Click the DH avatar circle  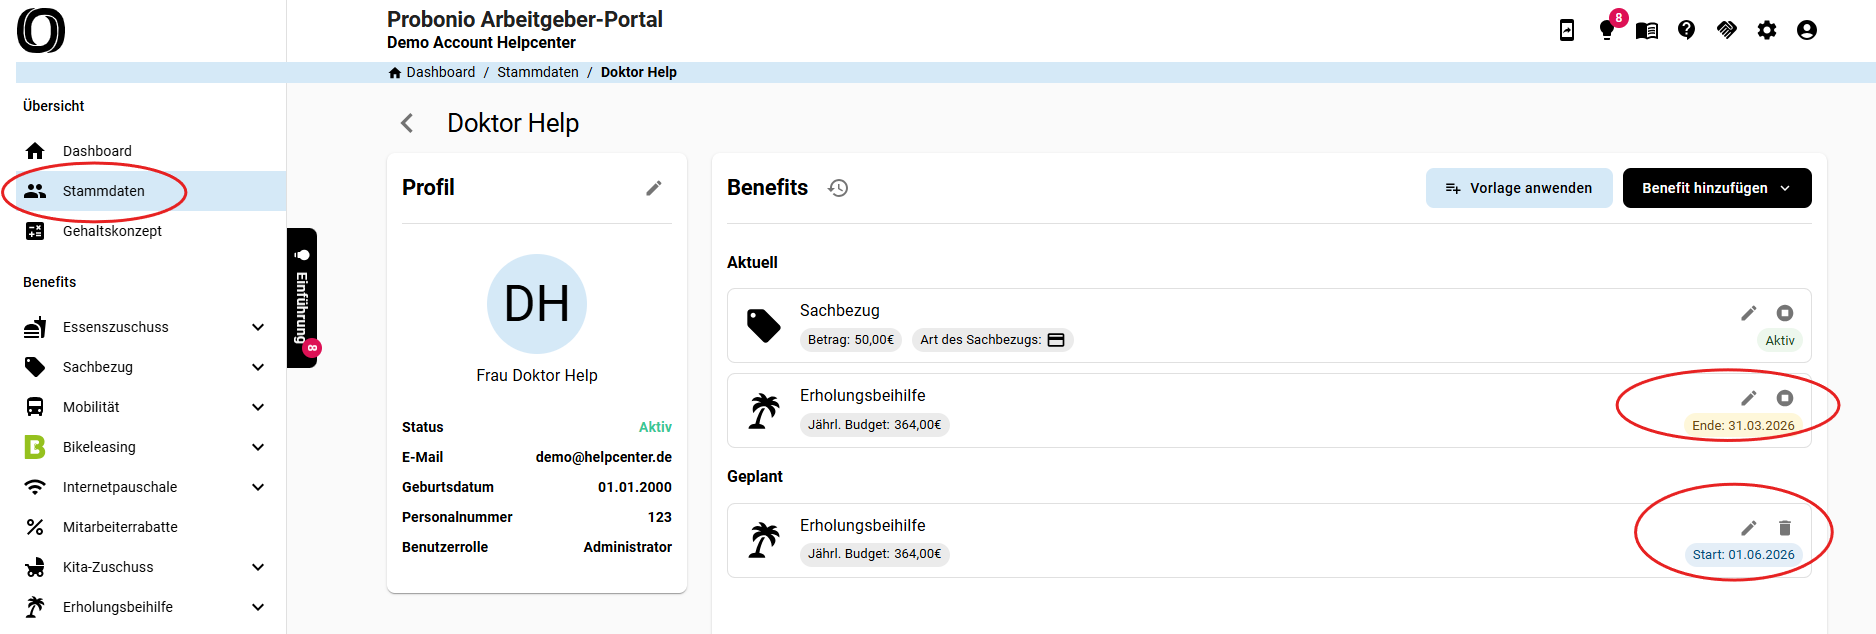tap(537, 304)
